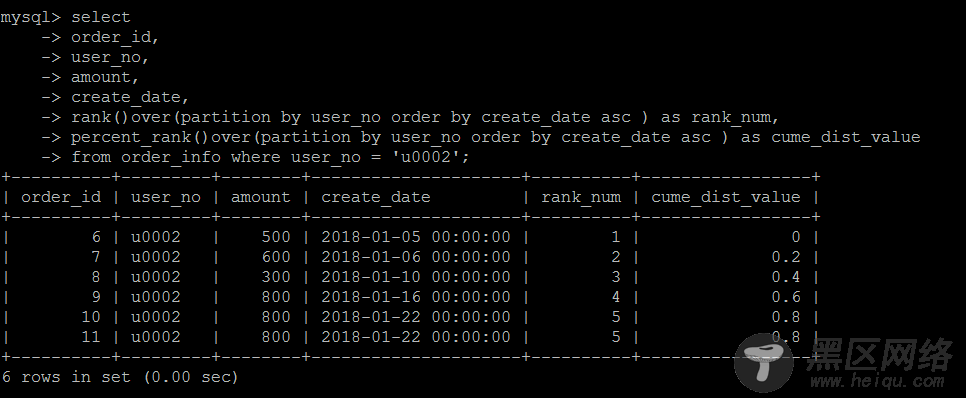Image resolution: width=966 pixels, height=398 pixels.
Task: Click order_id cell with value 7
Action: coord(96,257)
